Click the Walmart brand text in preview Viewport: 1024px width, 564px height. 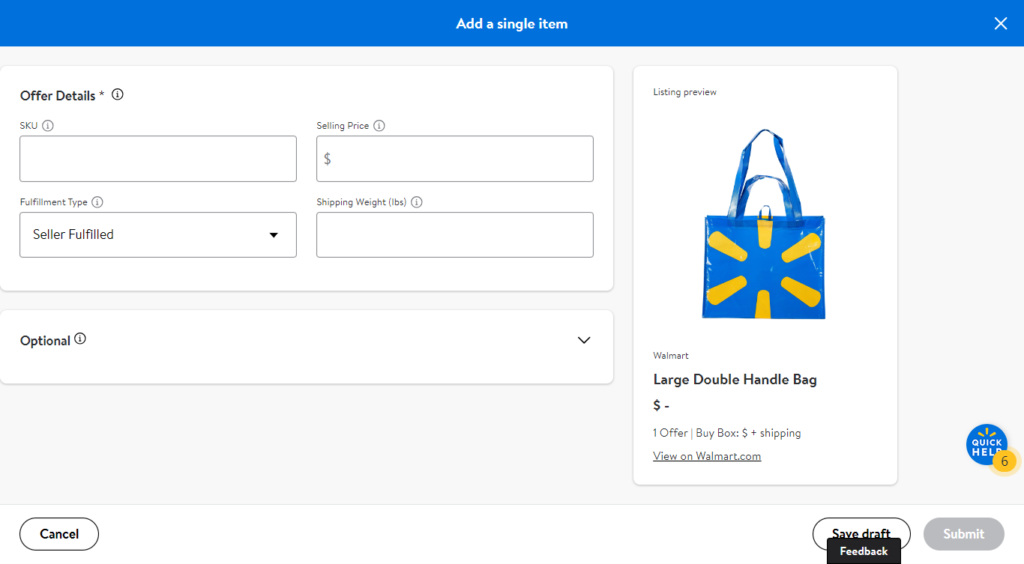point(671,356)
